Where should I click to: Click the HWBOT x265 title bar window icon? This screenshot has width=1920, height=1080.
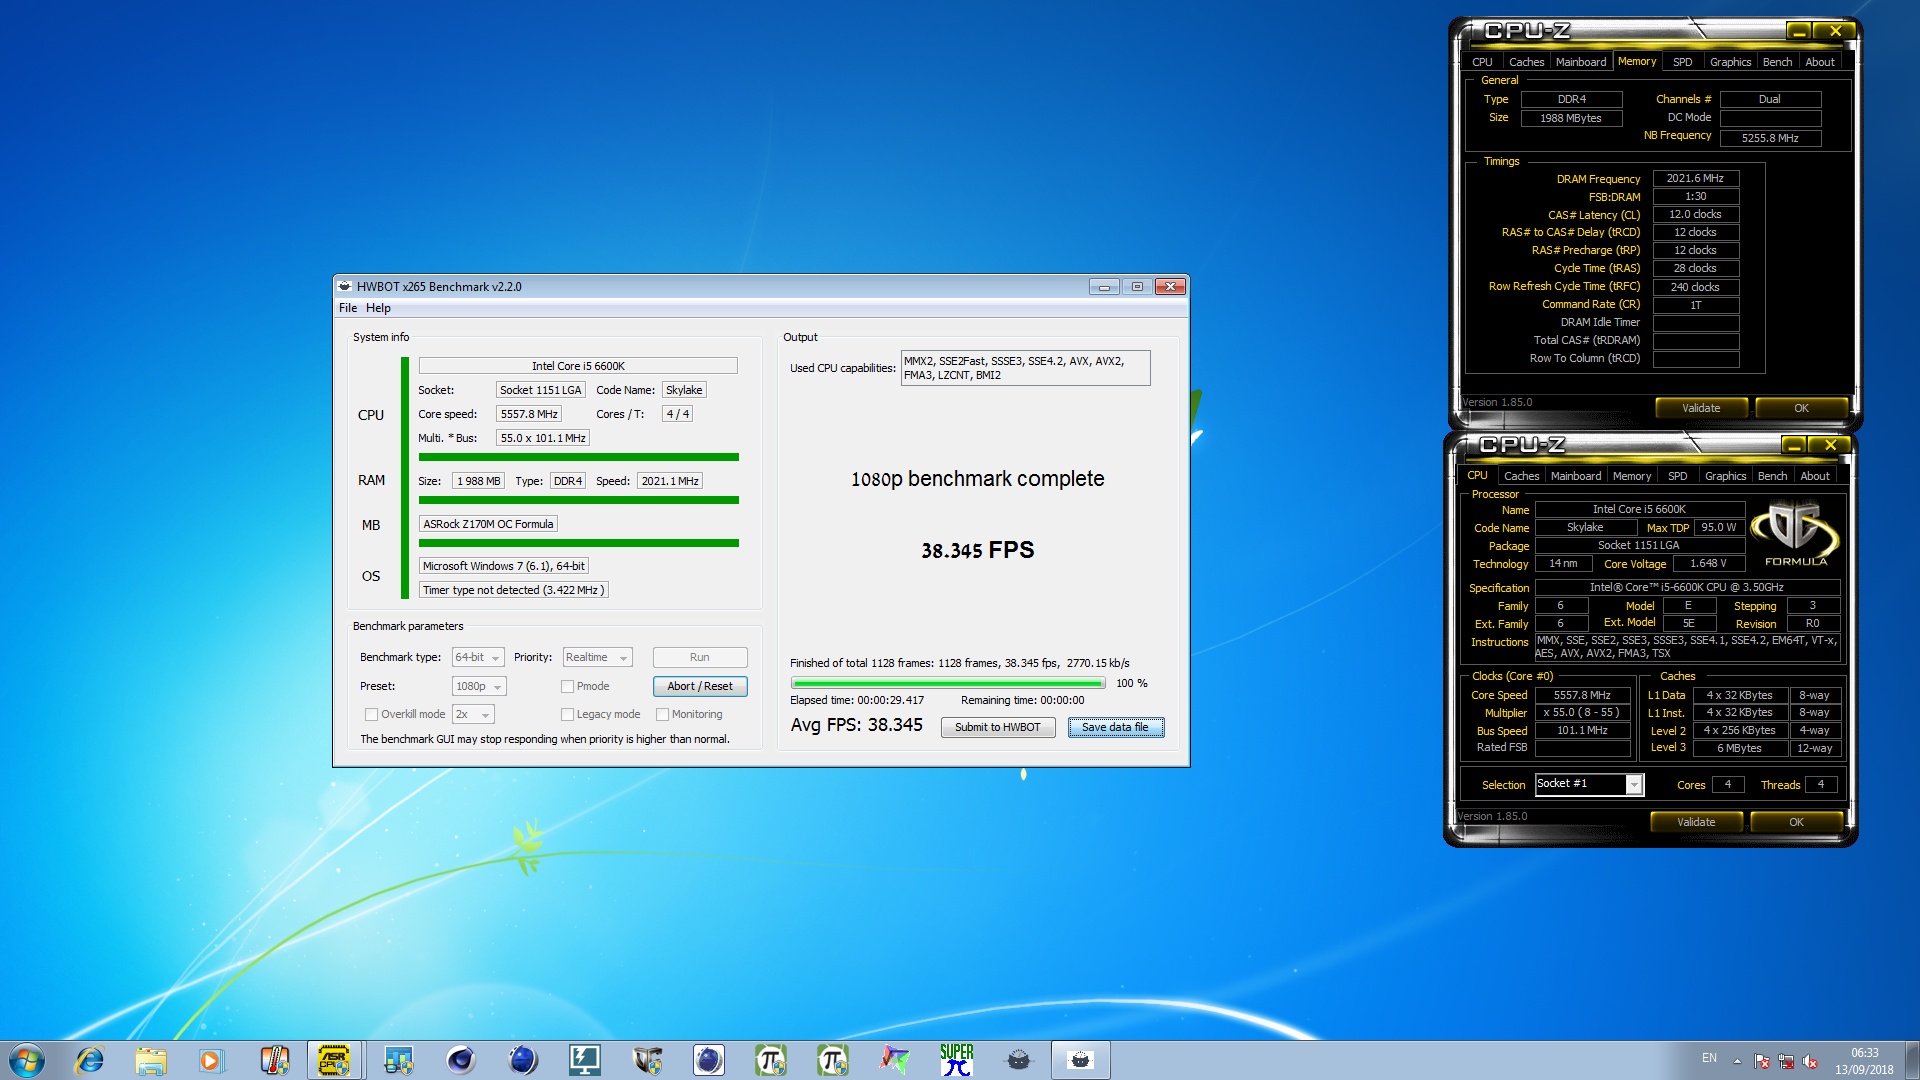(x=345, y=286)
